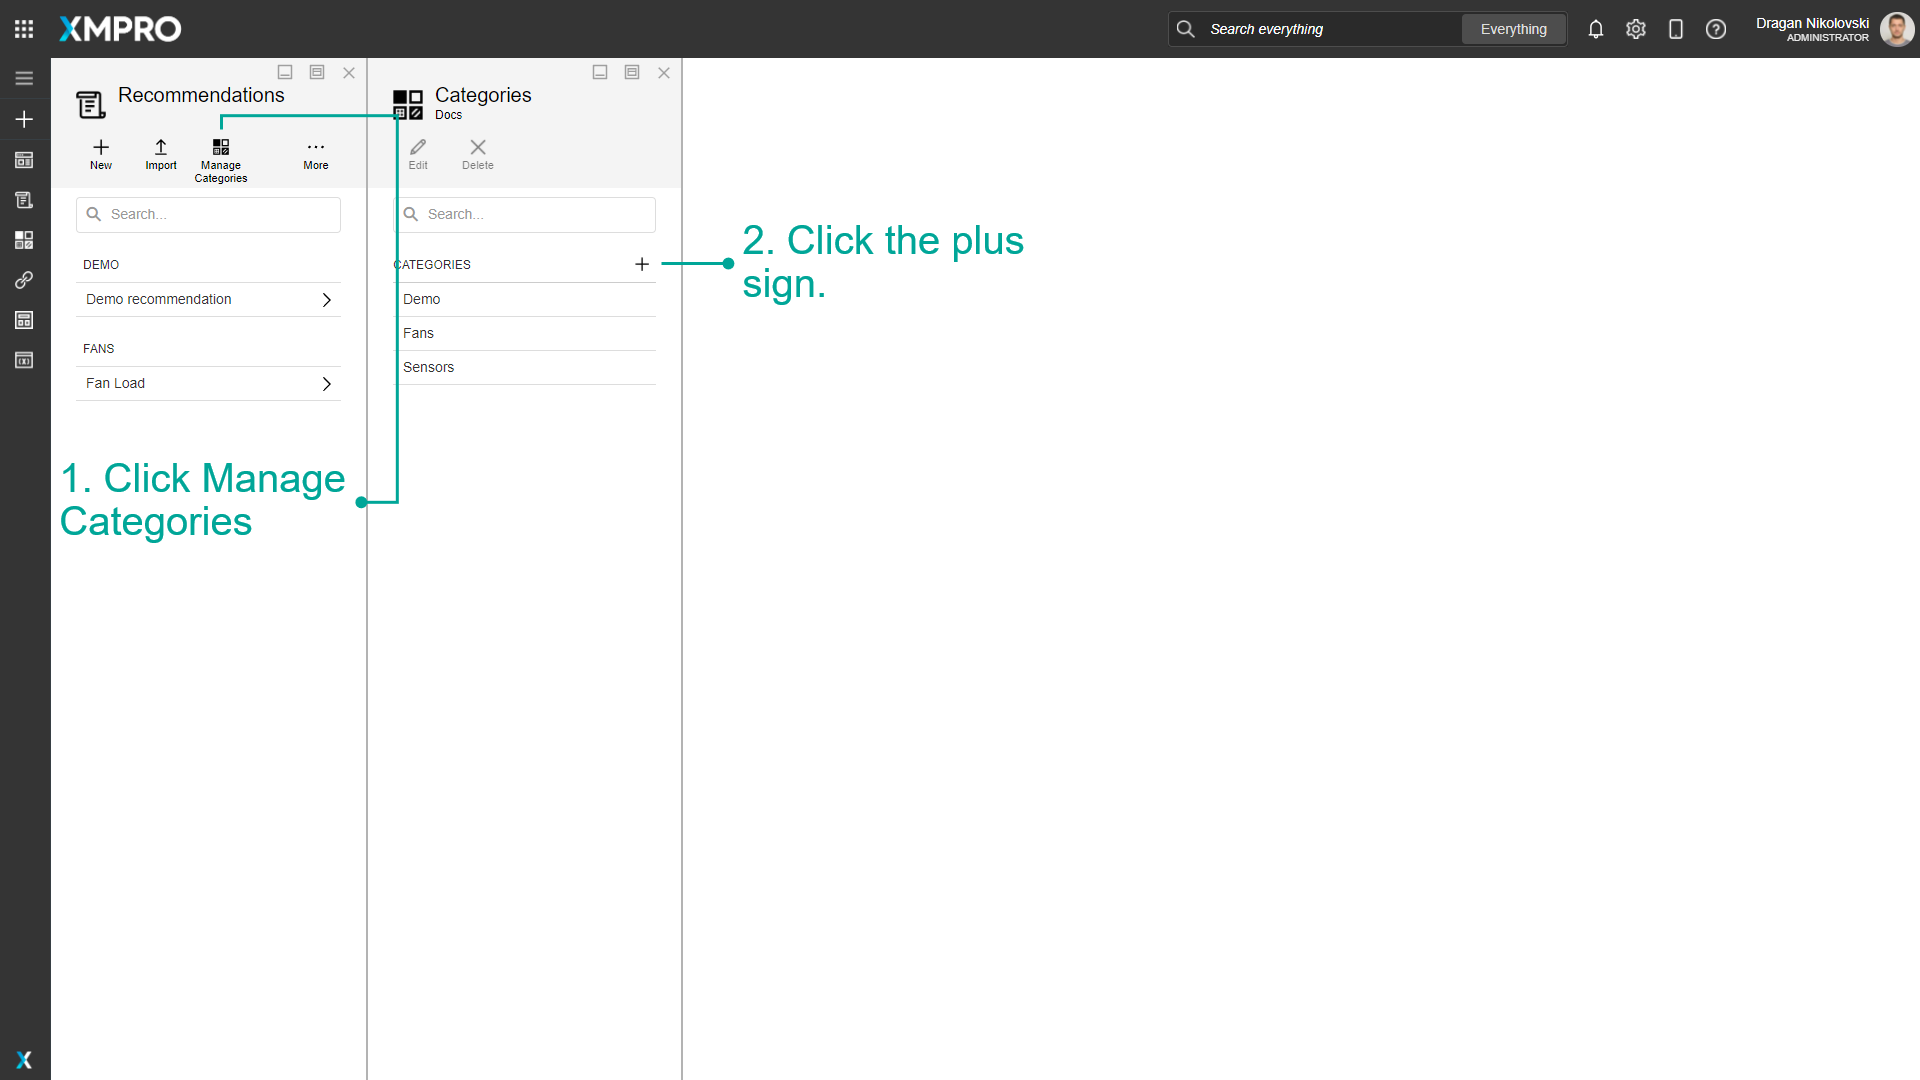Open the sidebar form layout icon
Image resolution: width=1920 pixels, height=1080 pixels.
click(x=24, y=320)
